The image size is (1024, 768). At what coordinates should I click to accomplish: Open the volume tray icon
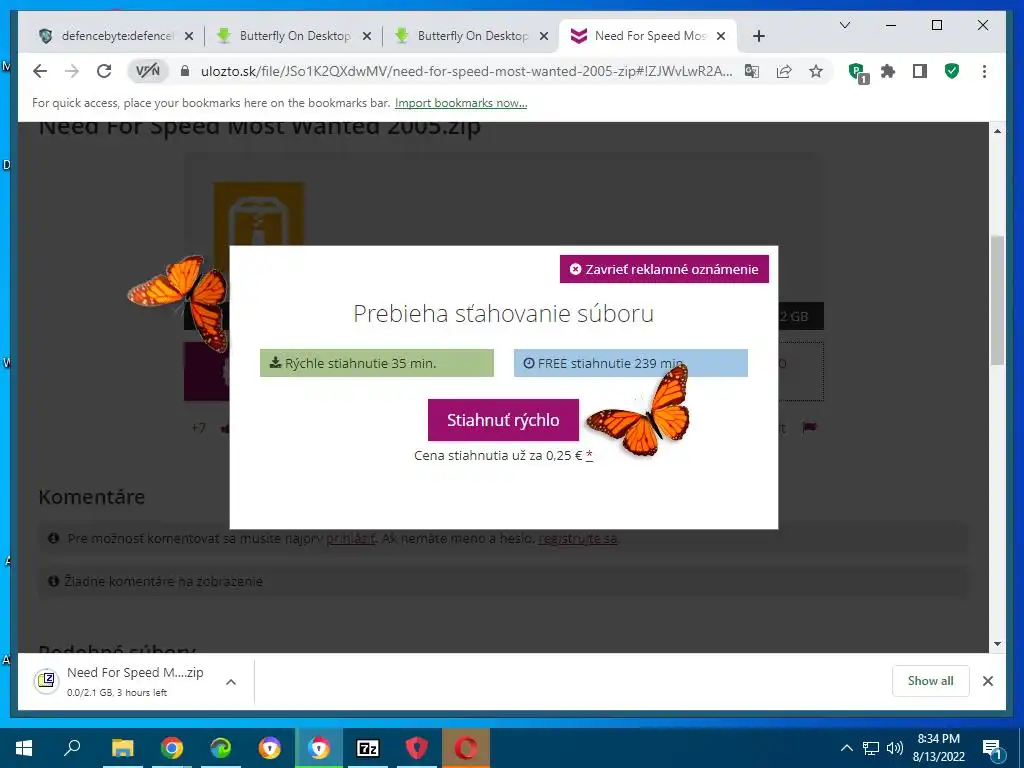(895, 748)
